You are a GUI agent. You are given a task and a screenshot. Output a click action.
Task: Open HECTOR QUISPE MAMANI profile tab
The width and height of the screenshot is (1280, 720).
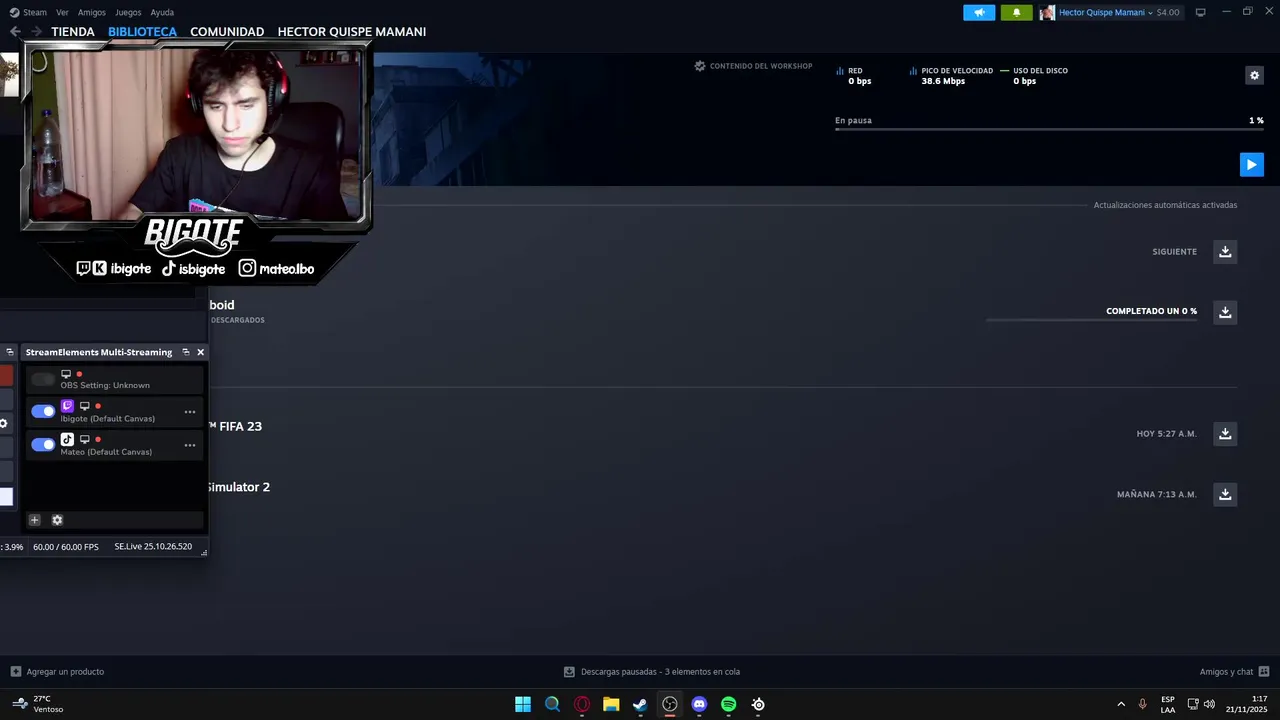(352, 31)
